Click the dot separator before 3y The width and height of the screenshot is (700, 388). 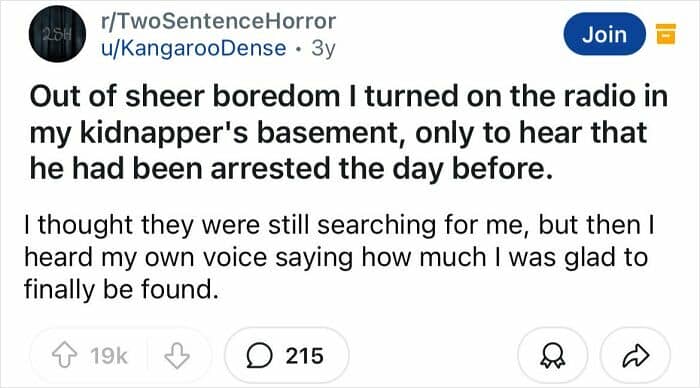coord(299,49)
